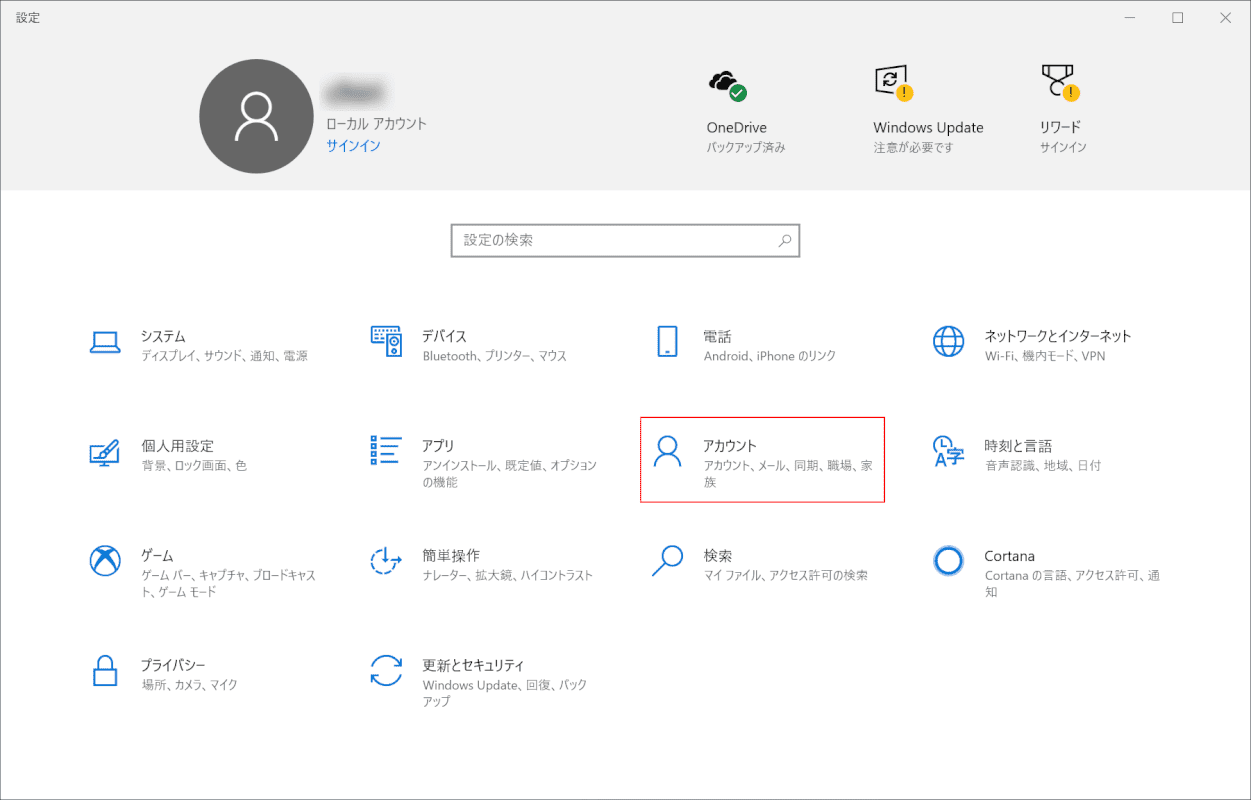Select the ネットワークとインターネット title
This screenshot has width=1251, height=800.
coord(1058,336)
